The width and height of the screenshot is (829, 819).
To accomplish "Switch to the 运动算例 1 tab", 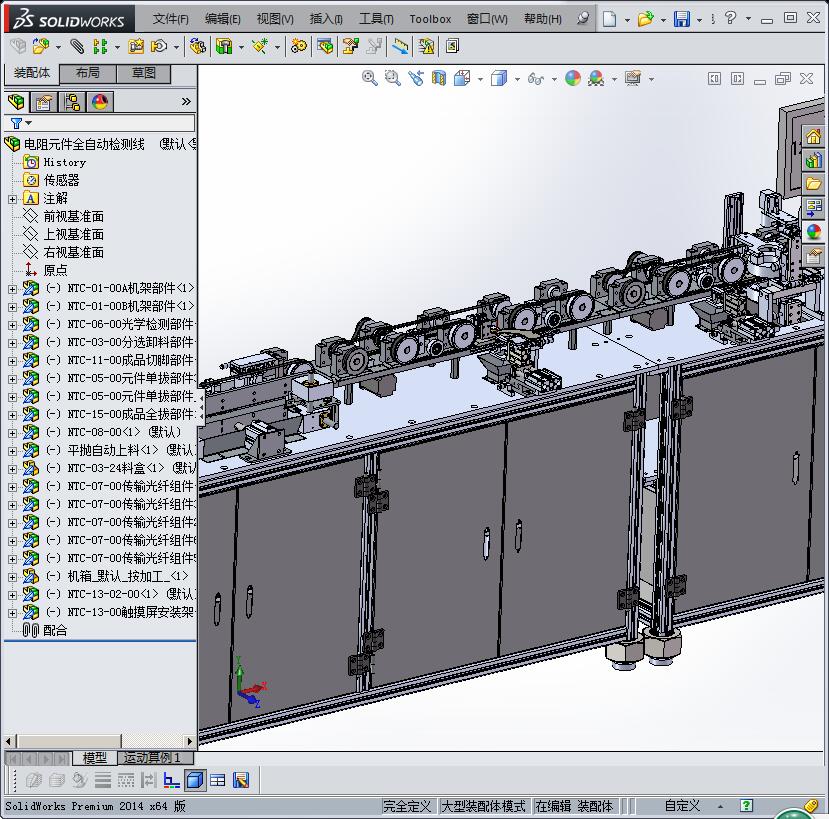I will [x=152, y=758].
